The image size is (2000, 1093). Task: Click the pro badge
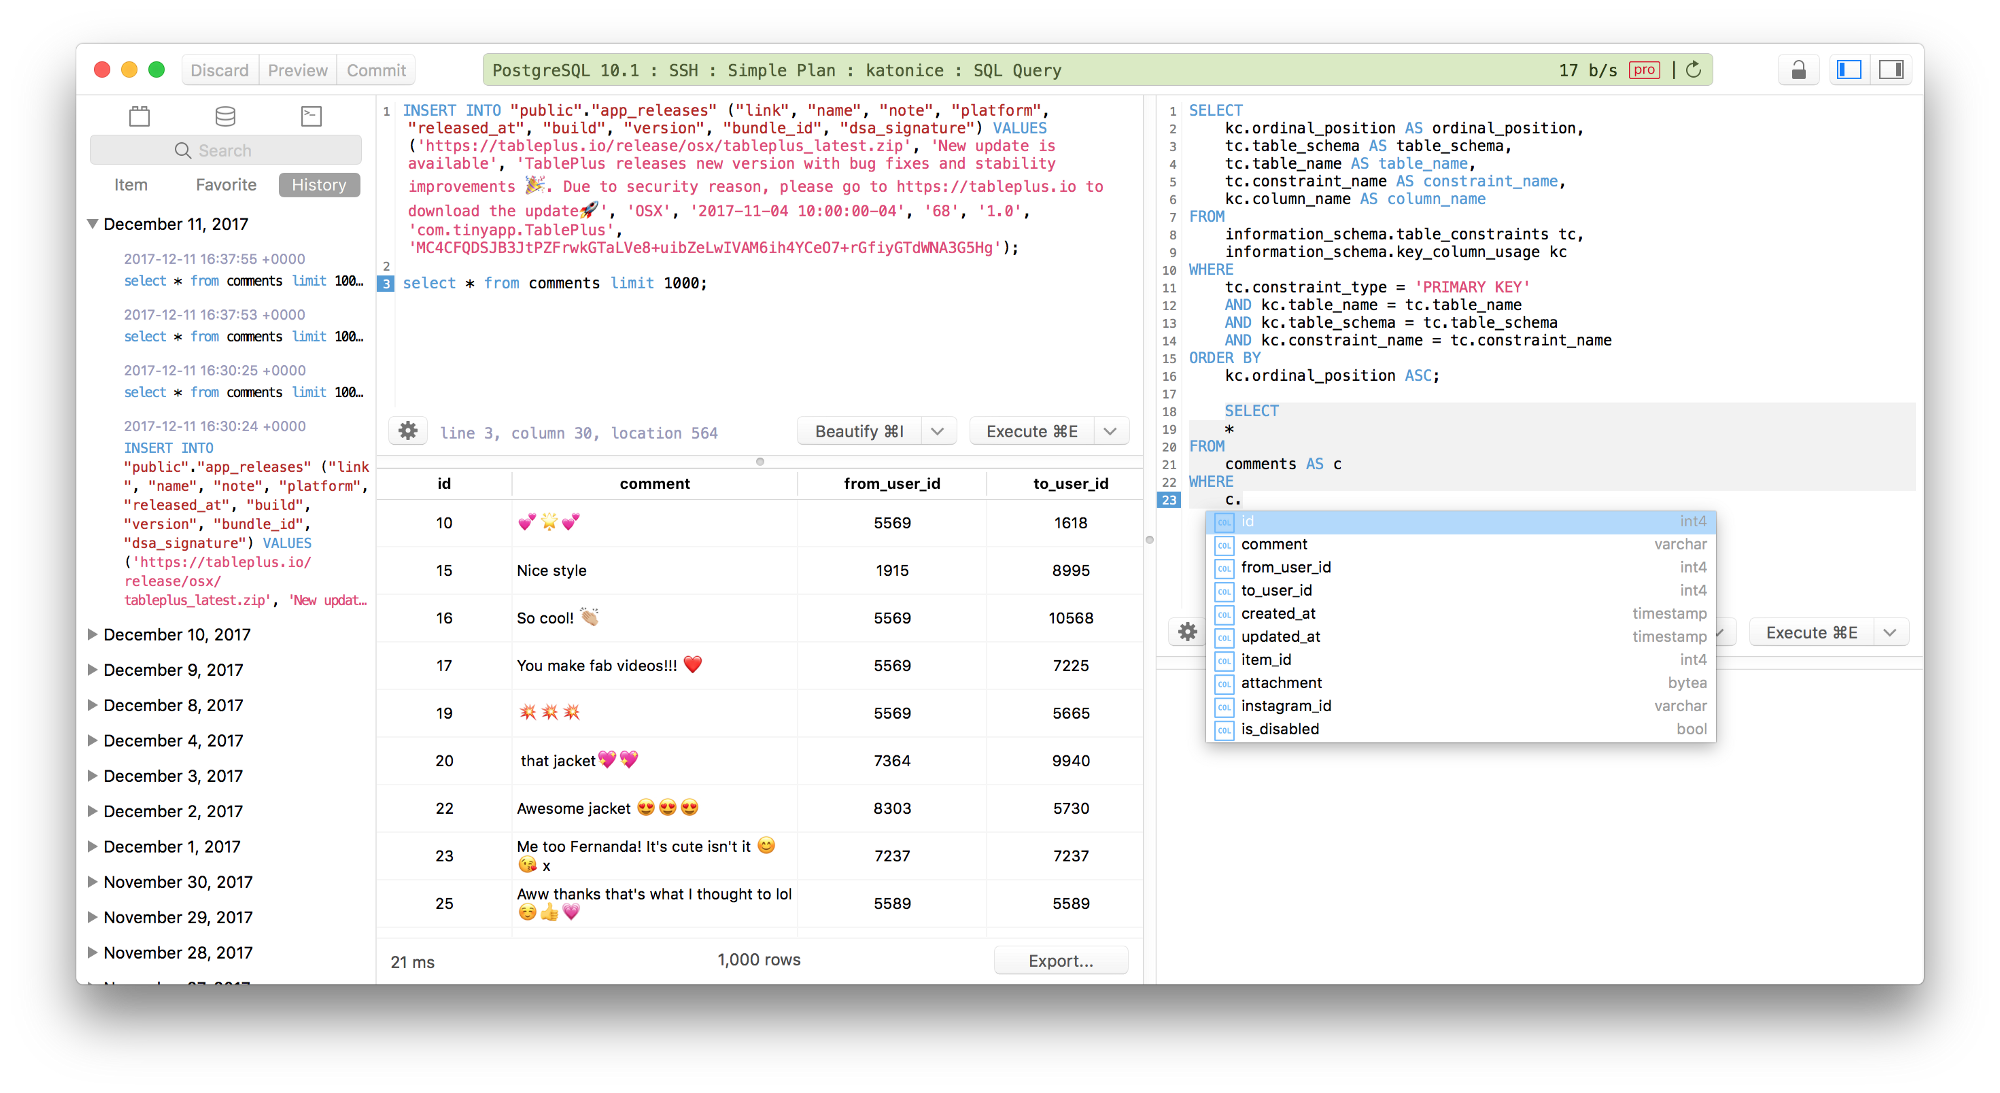(x=1644, y=70)
